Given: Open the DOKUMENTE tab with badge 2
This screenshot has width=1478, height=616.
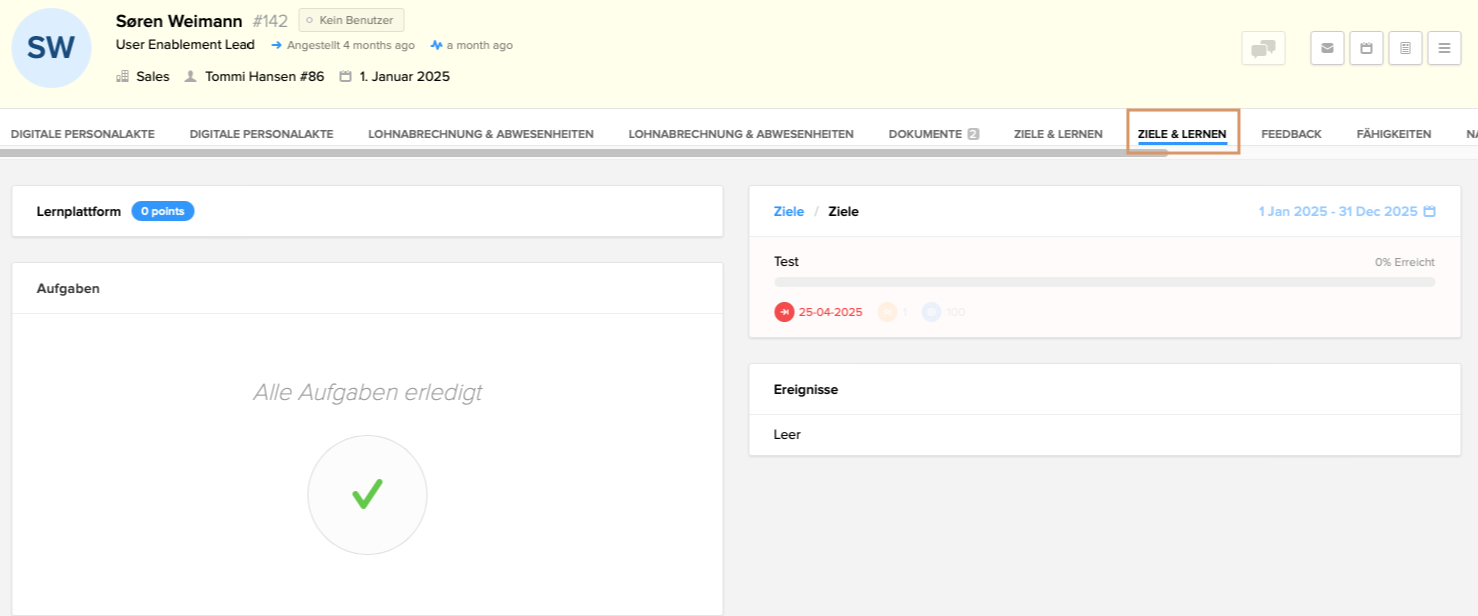Looking at the screenshot, I should coord(932,133).
